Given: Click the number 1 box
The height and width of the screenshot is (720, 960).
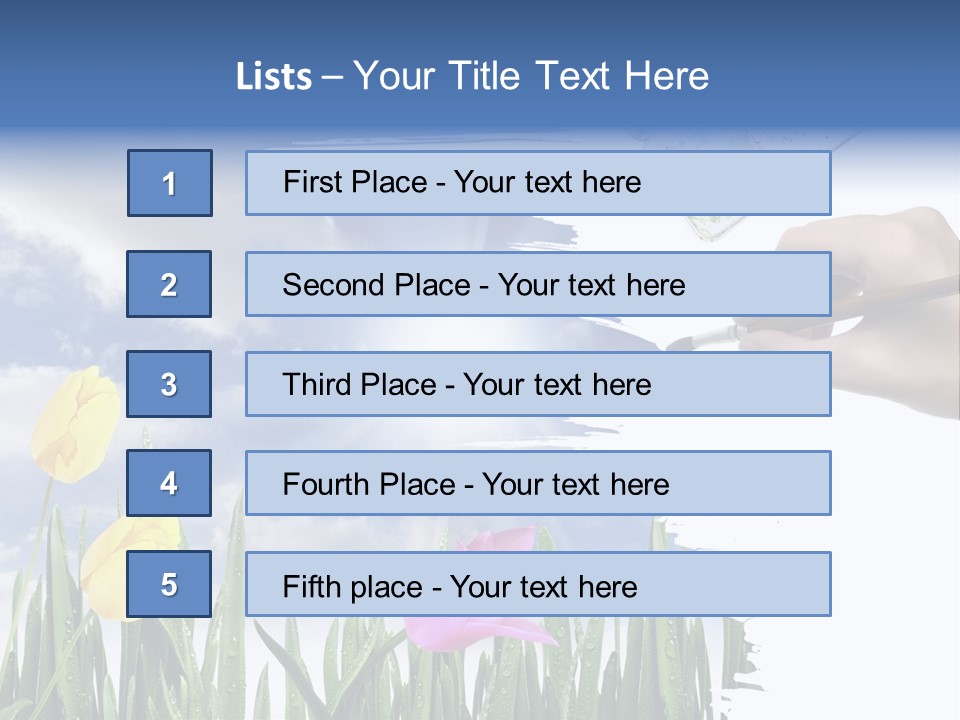Looking at the screenshot, I should (x=170, y=183).
